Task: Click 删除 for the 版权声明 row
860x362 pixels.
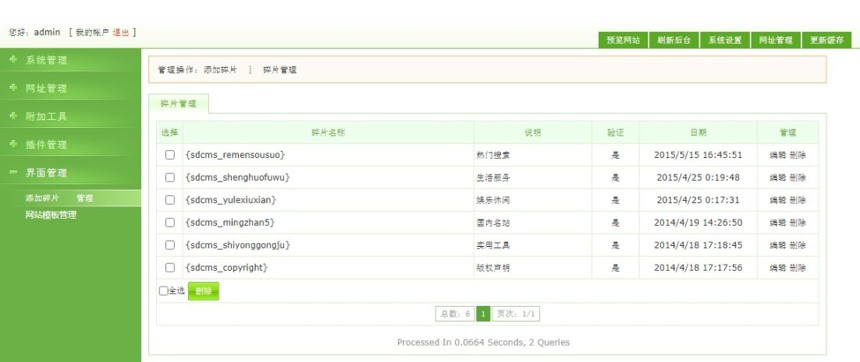Action: [x=797, y=268]
